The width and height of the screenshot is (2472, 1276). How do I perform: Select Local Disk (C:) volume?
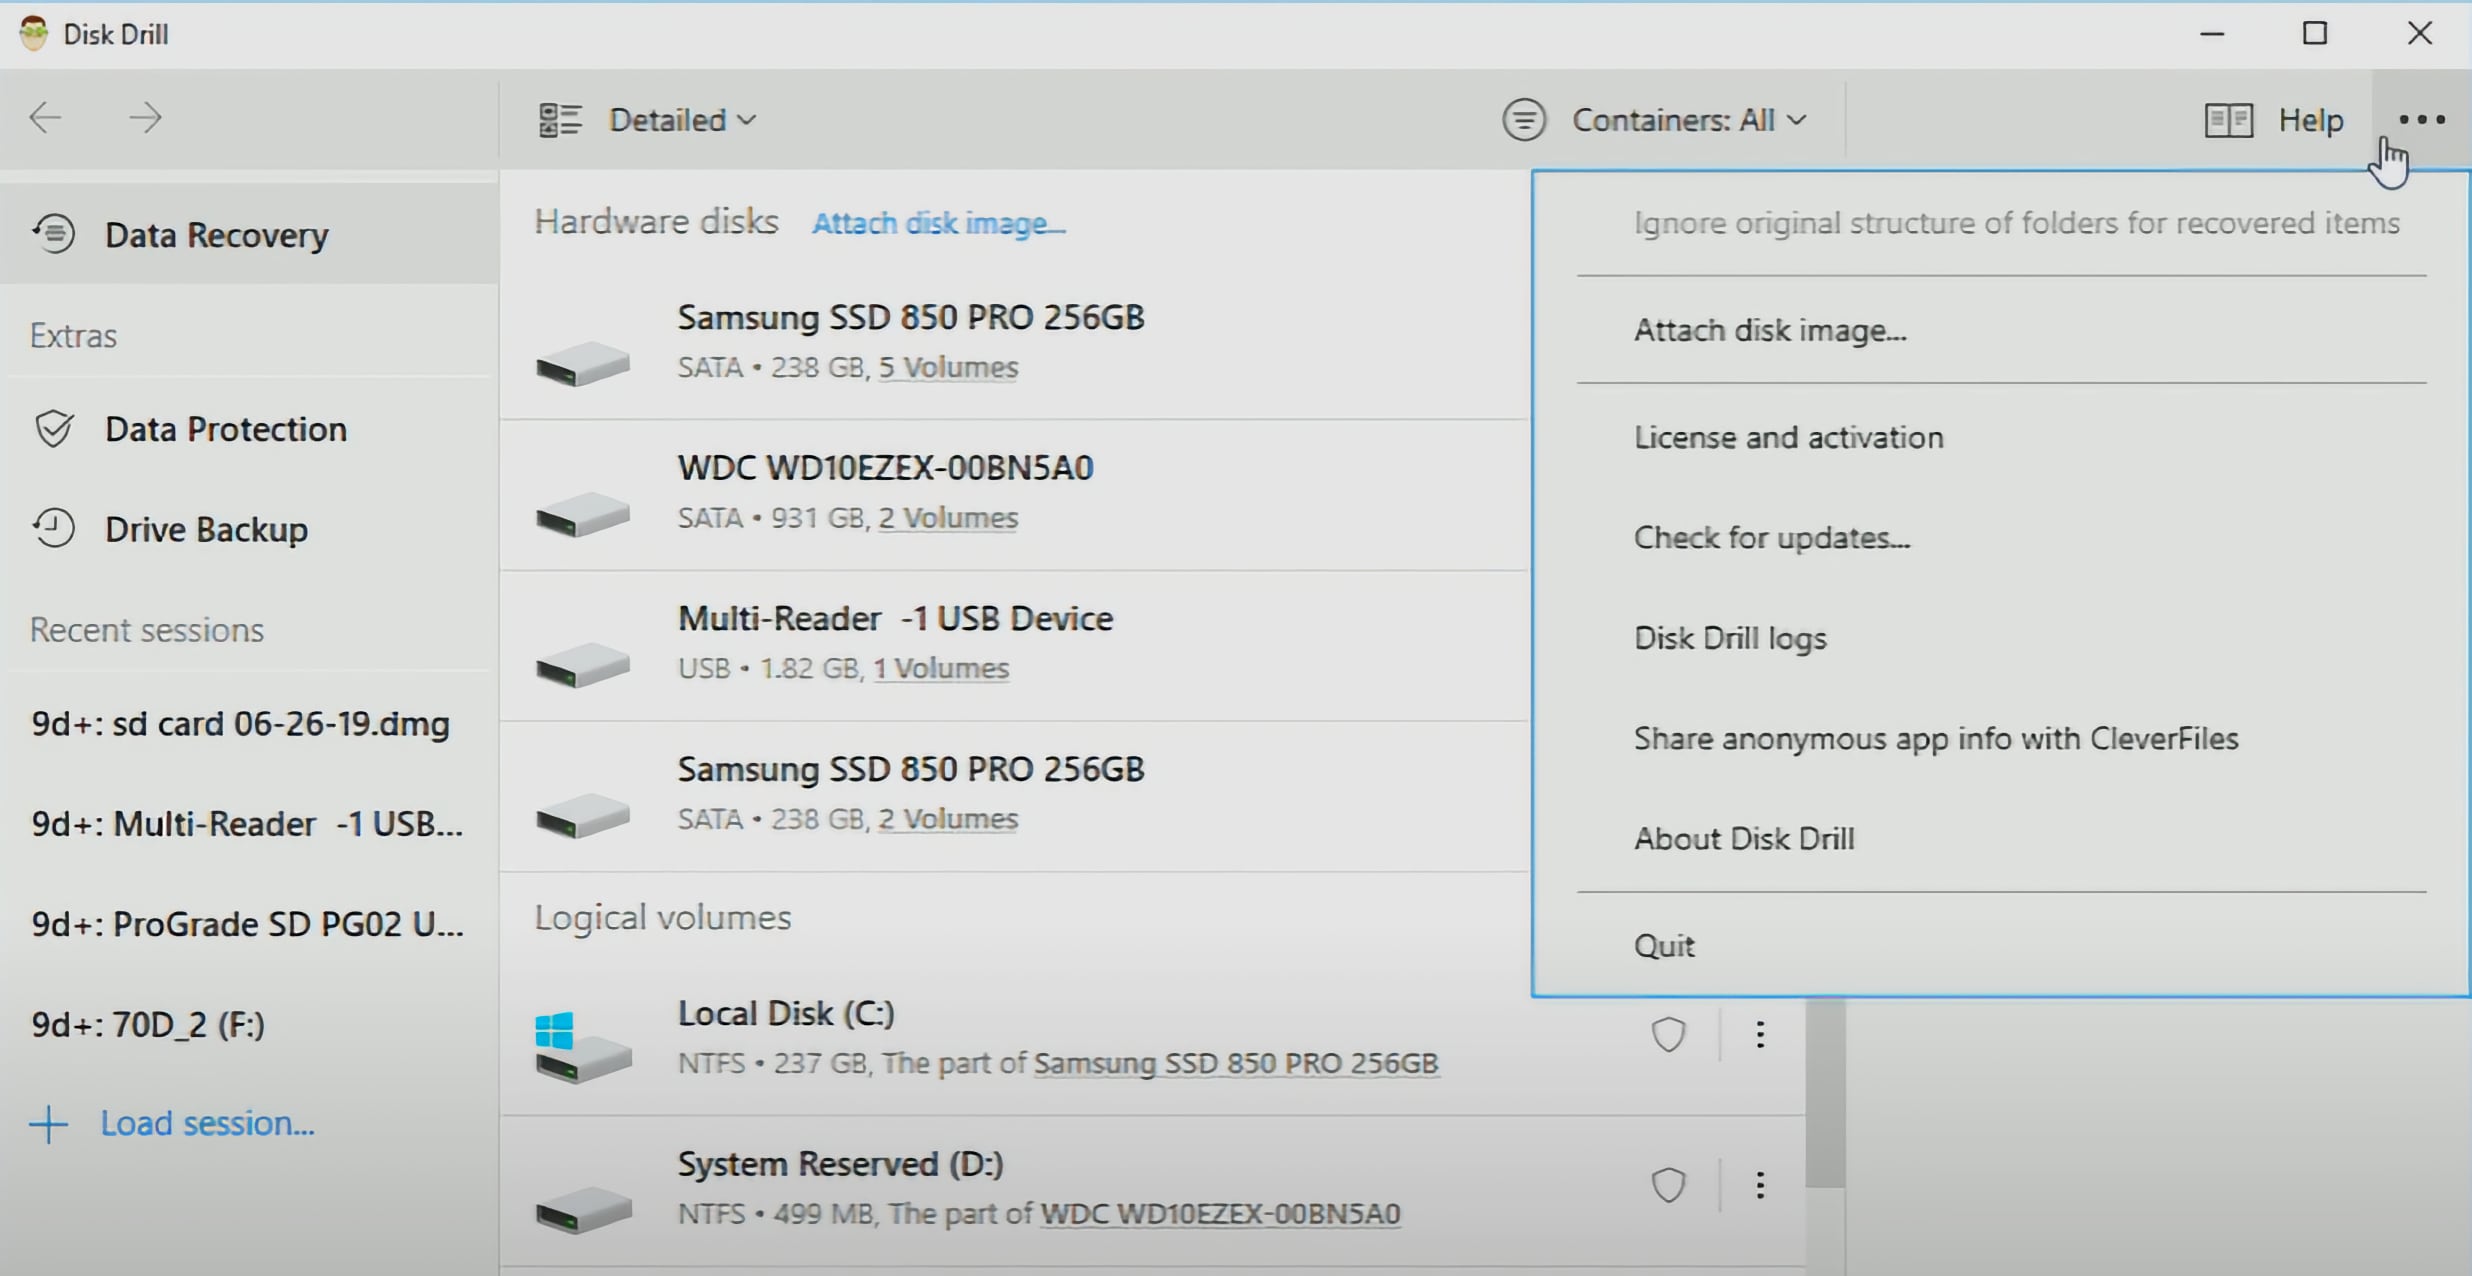[1152, 1040]
